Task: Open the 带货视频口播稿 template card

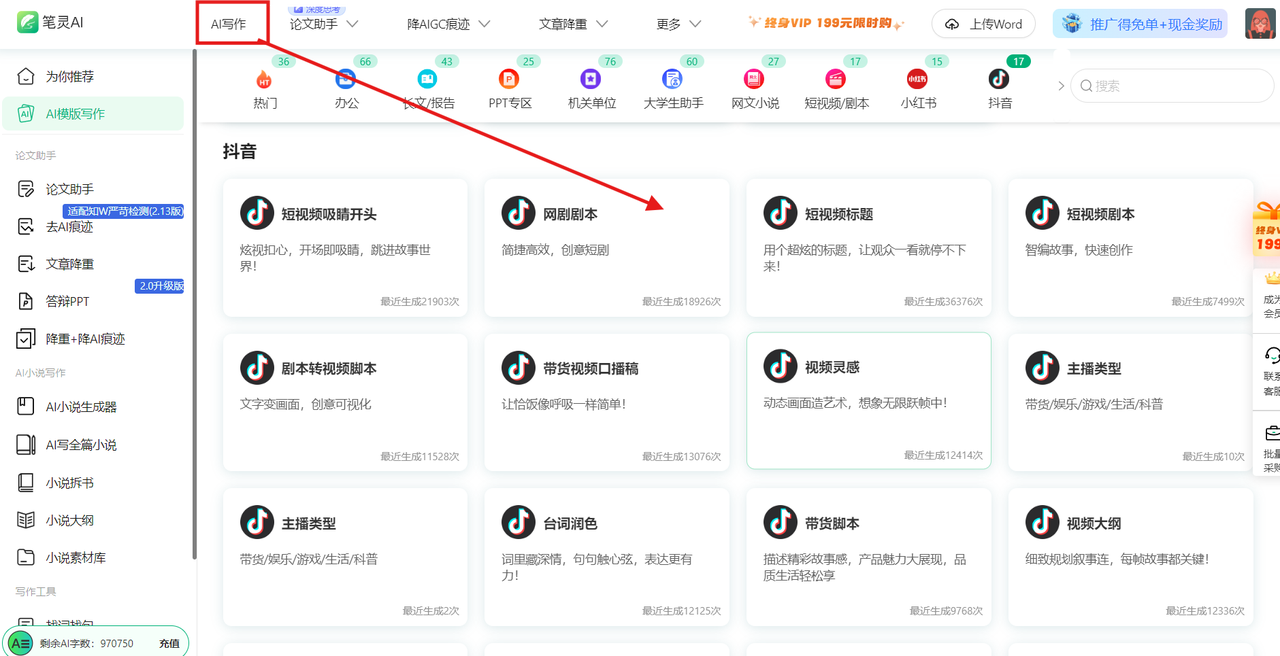Action: coord(607,401)
